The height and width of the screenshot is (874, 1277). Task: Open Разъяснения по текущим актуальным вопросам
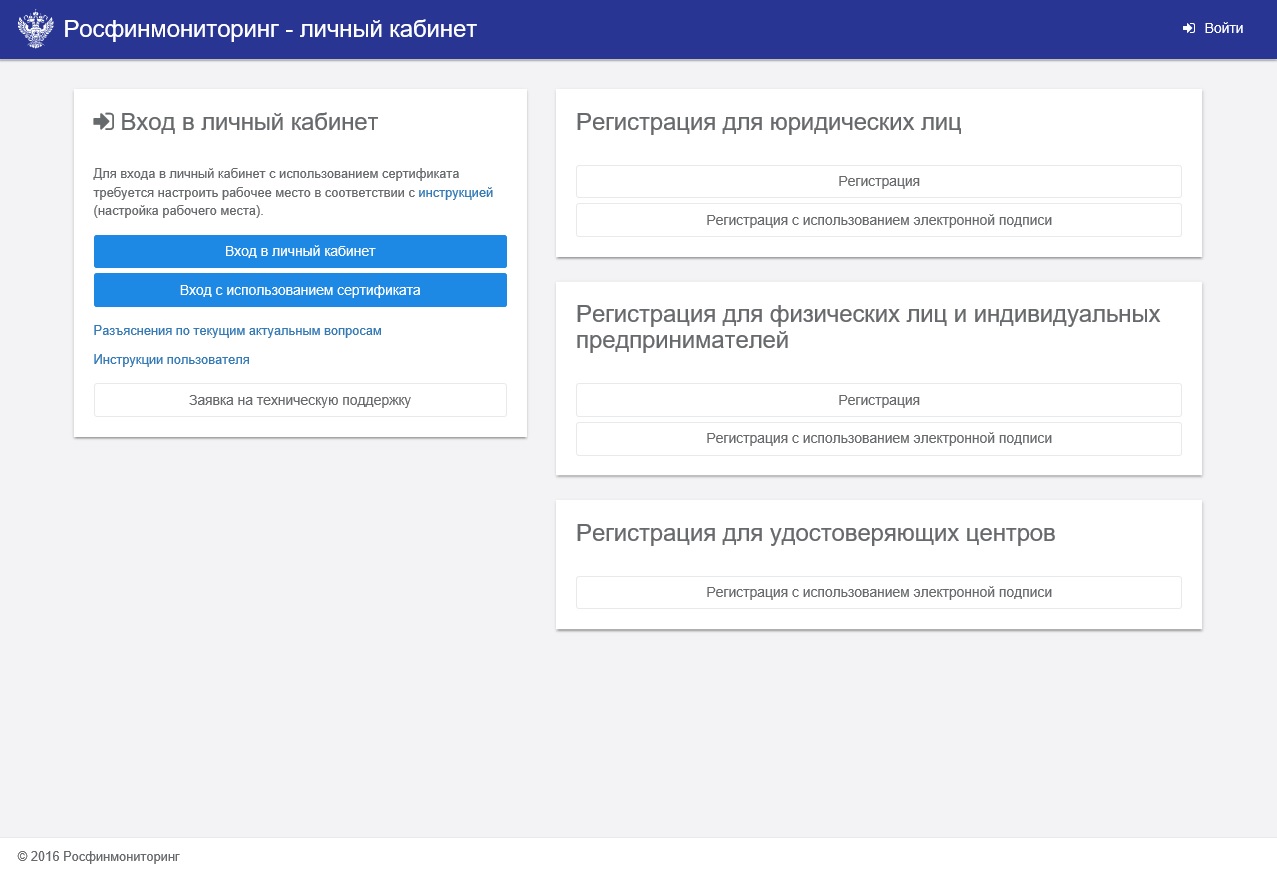coord(238,331)
